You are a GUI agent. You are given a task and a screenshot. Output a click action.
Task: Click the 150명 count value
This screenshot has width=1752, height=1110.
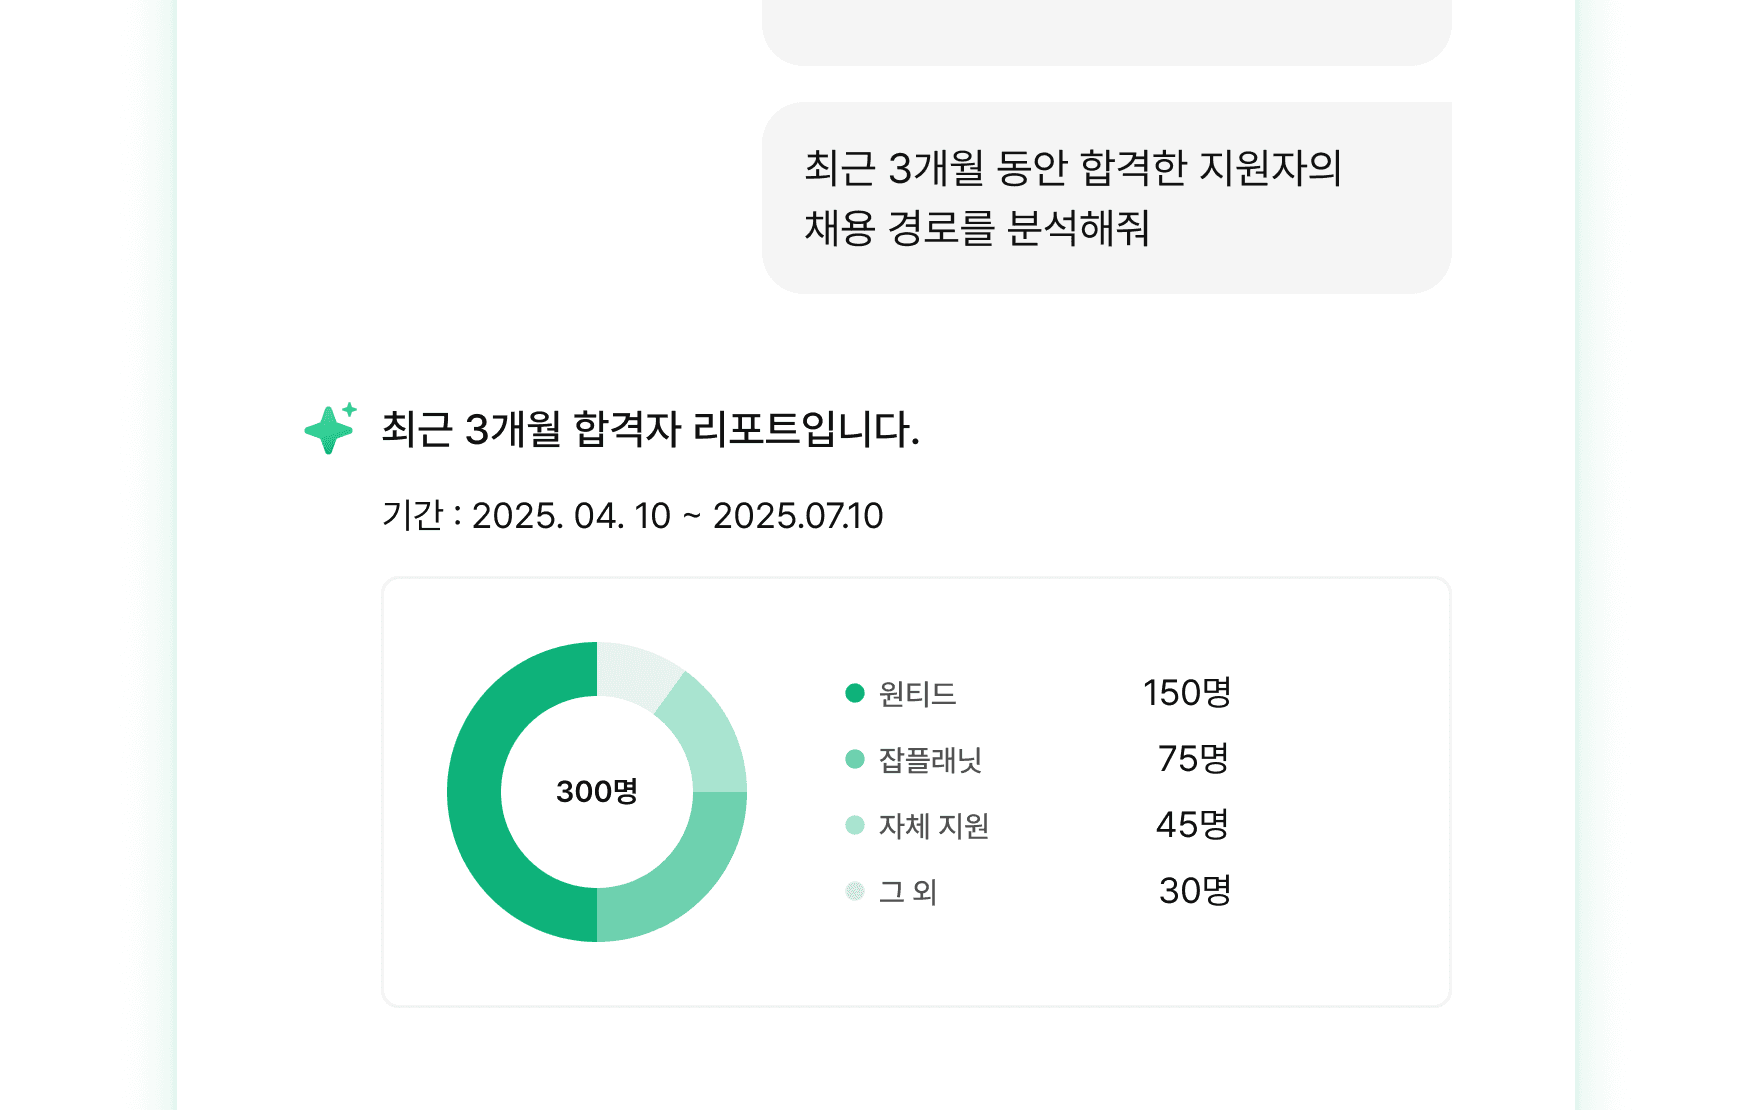pos(1187,693)
